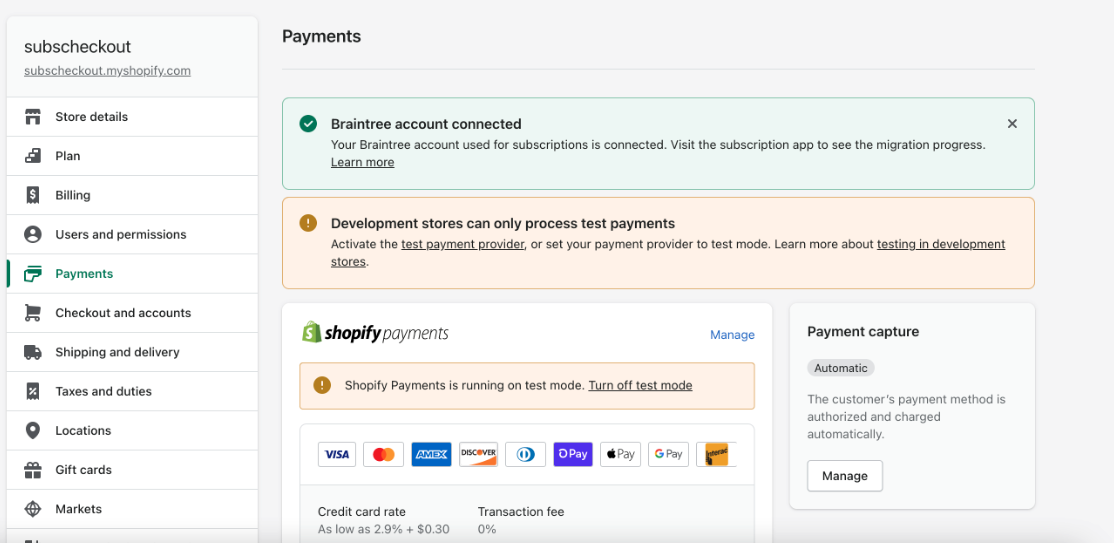Click the Discover card icon
The height and width of the screenshot is (543, 1114).
coord(478,454)
